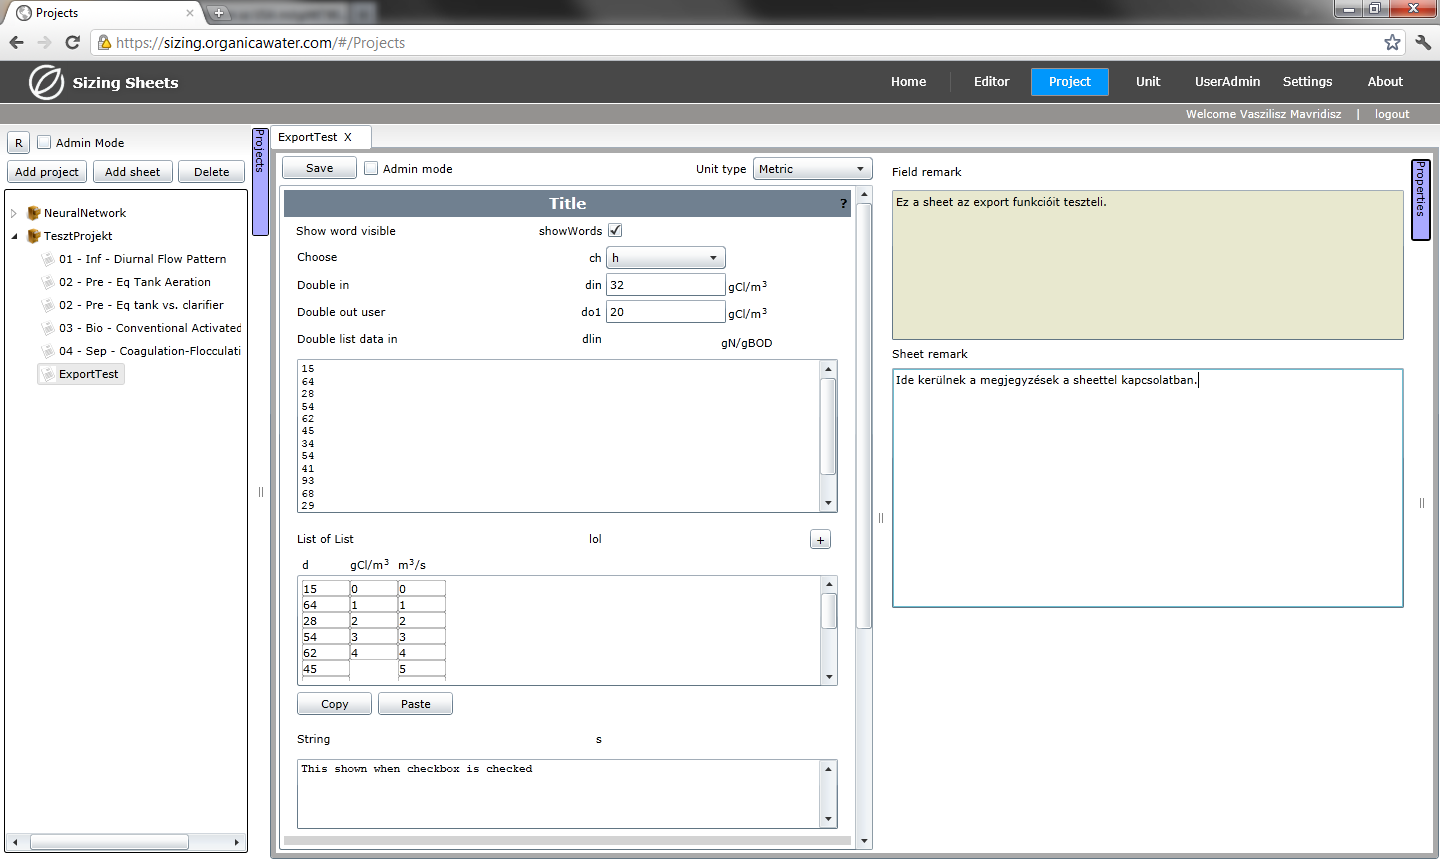Open a new browser tab

[219, 13]
